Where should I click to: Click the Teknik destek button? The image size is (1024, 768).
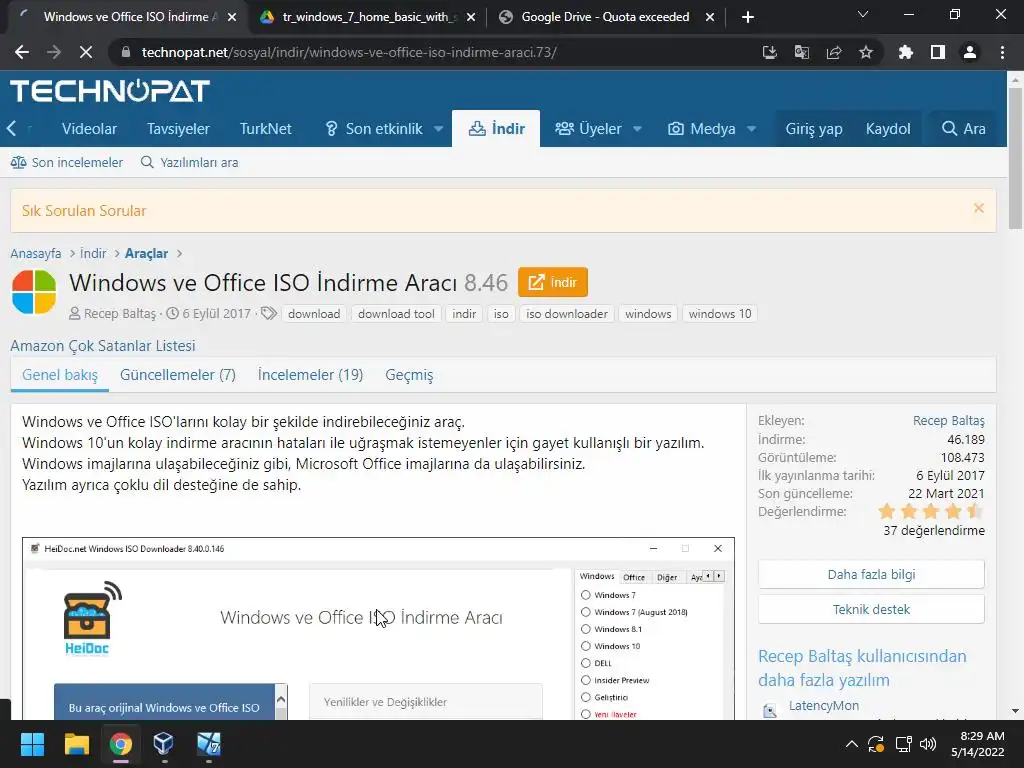(871, 609)
